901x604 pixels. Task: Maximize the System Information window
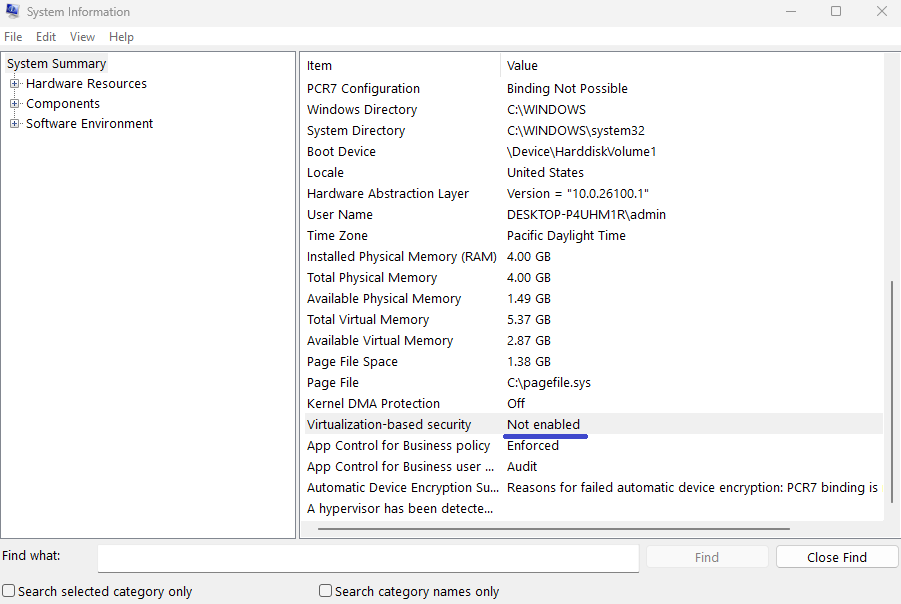836,12
